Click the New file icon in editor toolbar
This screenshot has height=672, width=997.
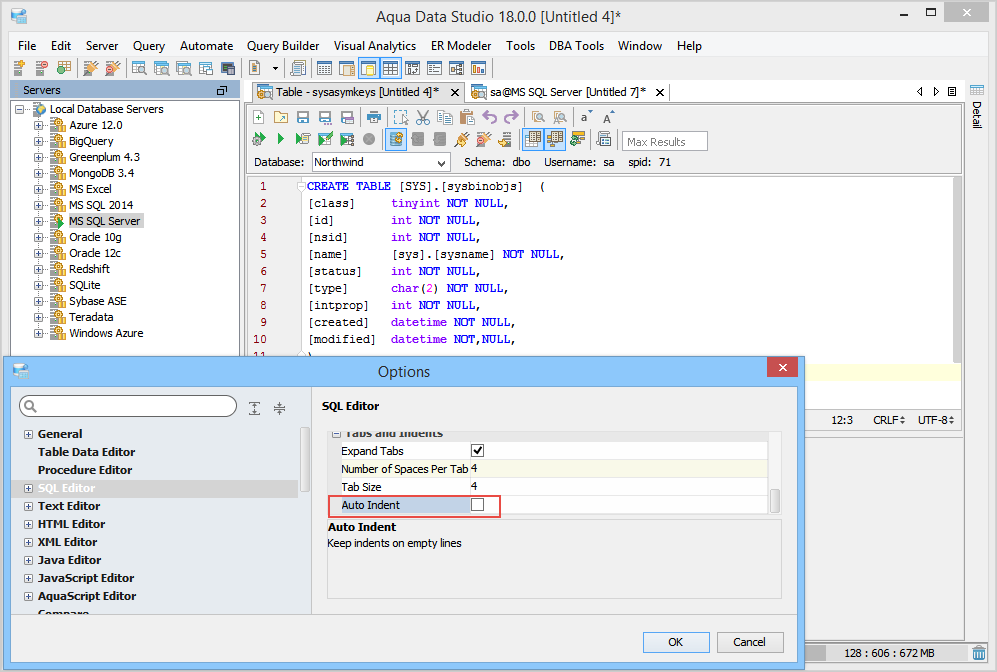tap(259, 117)
